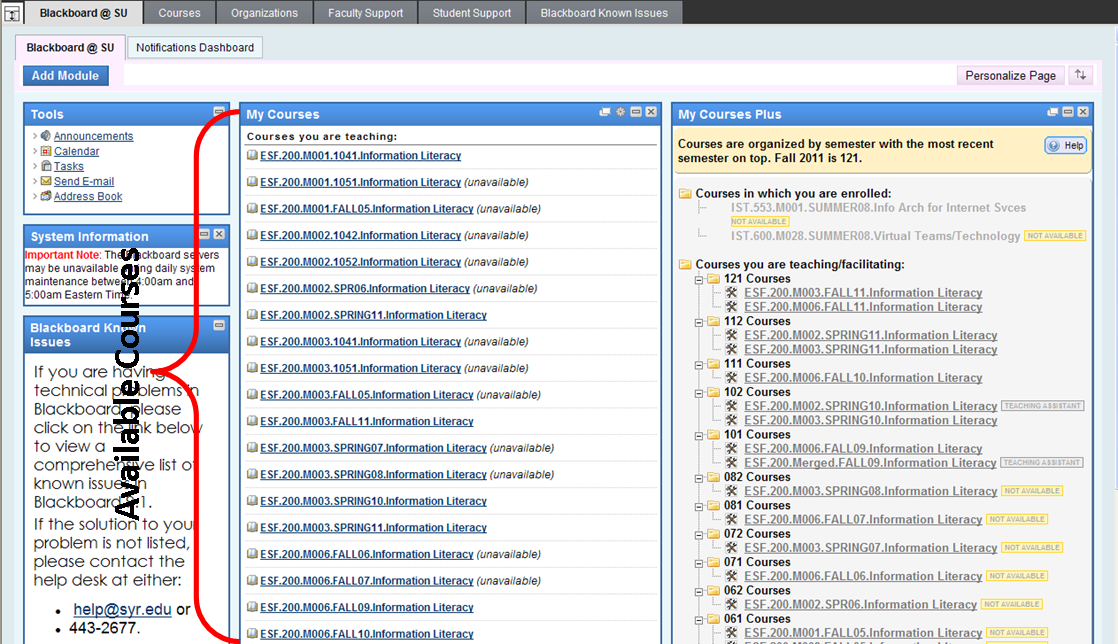Collapse the 121 Courses tree node
Screen dimensions: 1118x644
(699, 280)
